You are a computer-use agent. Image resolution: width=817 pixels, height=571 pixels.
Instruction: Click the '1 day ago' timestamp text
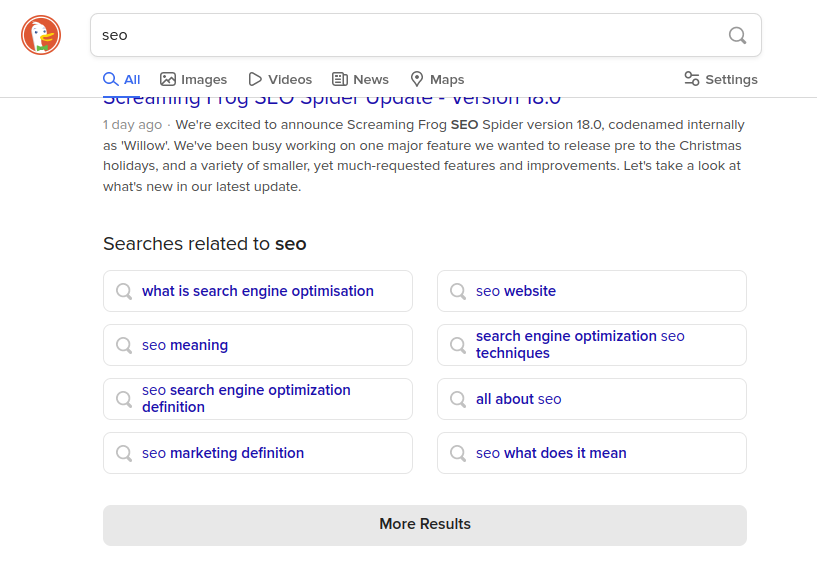pos(132,125)
